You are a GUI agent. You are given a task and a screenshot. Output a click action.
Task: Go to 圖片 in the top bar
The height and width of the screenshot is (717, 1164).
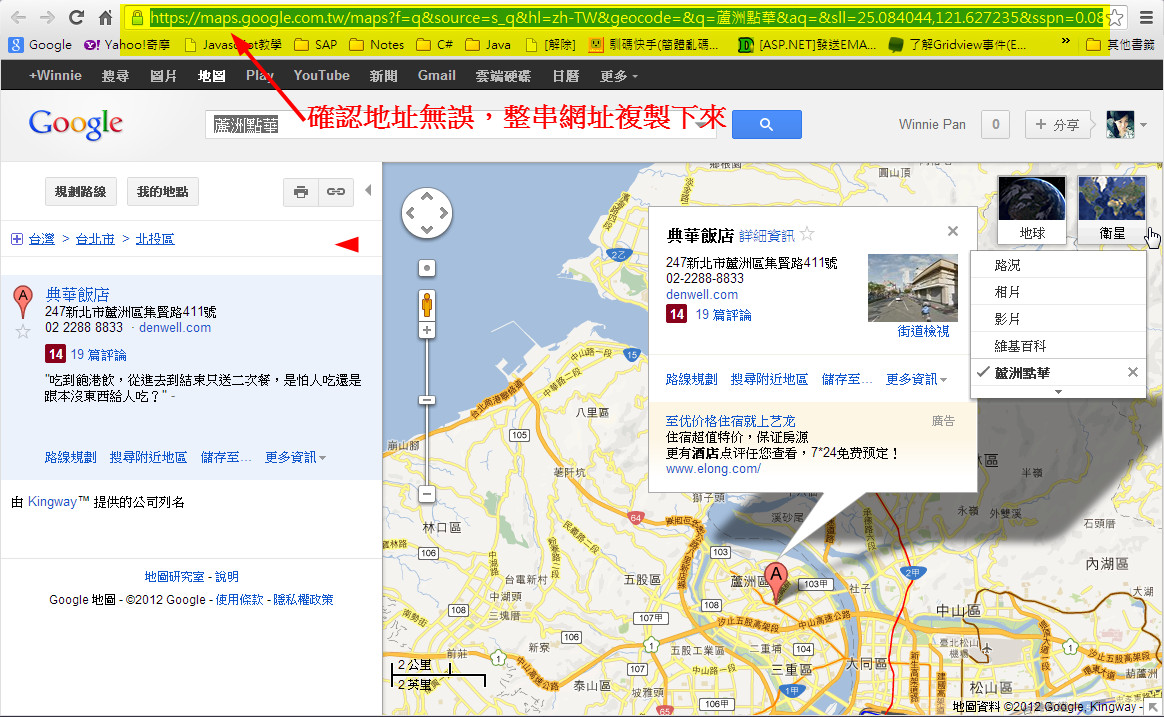pos(163,76)
